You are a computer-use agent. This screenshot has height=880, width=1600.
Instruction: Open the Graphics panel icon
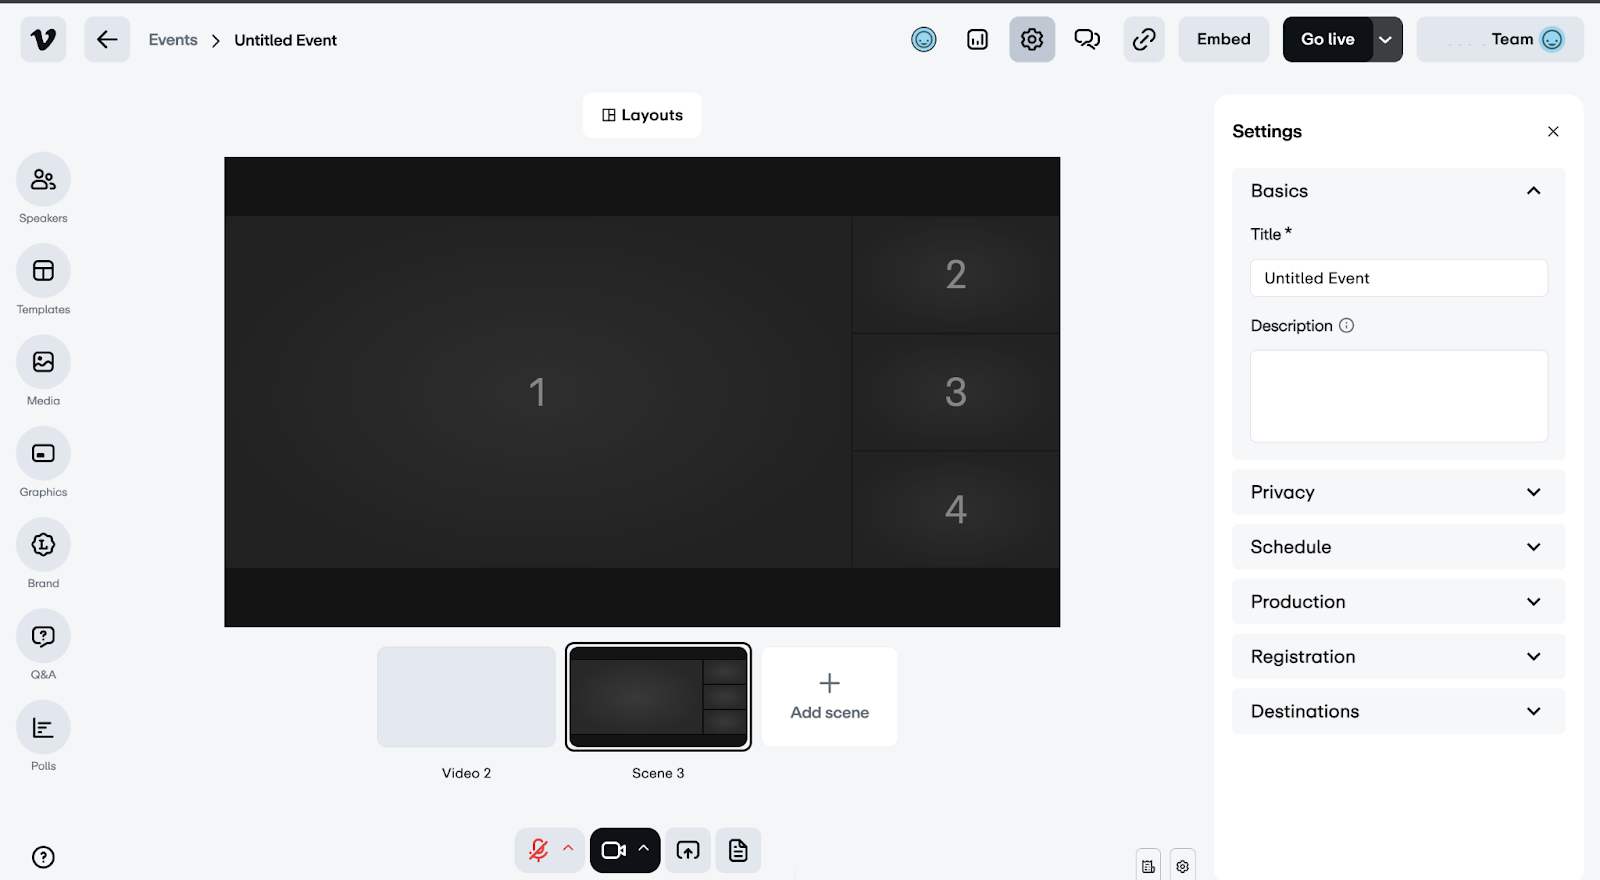43,454
